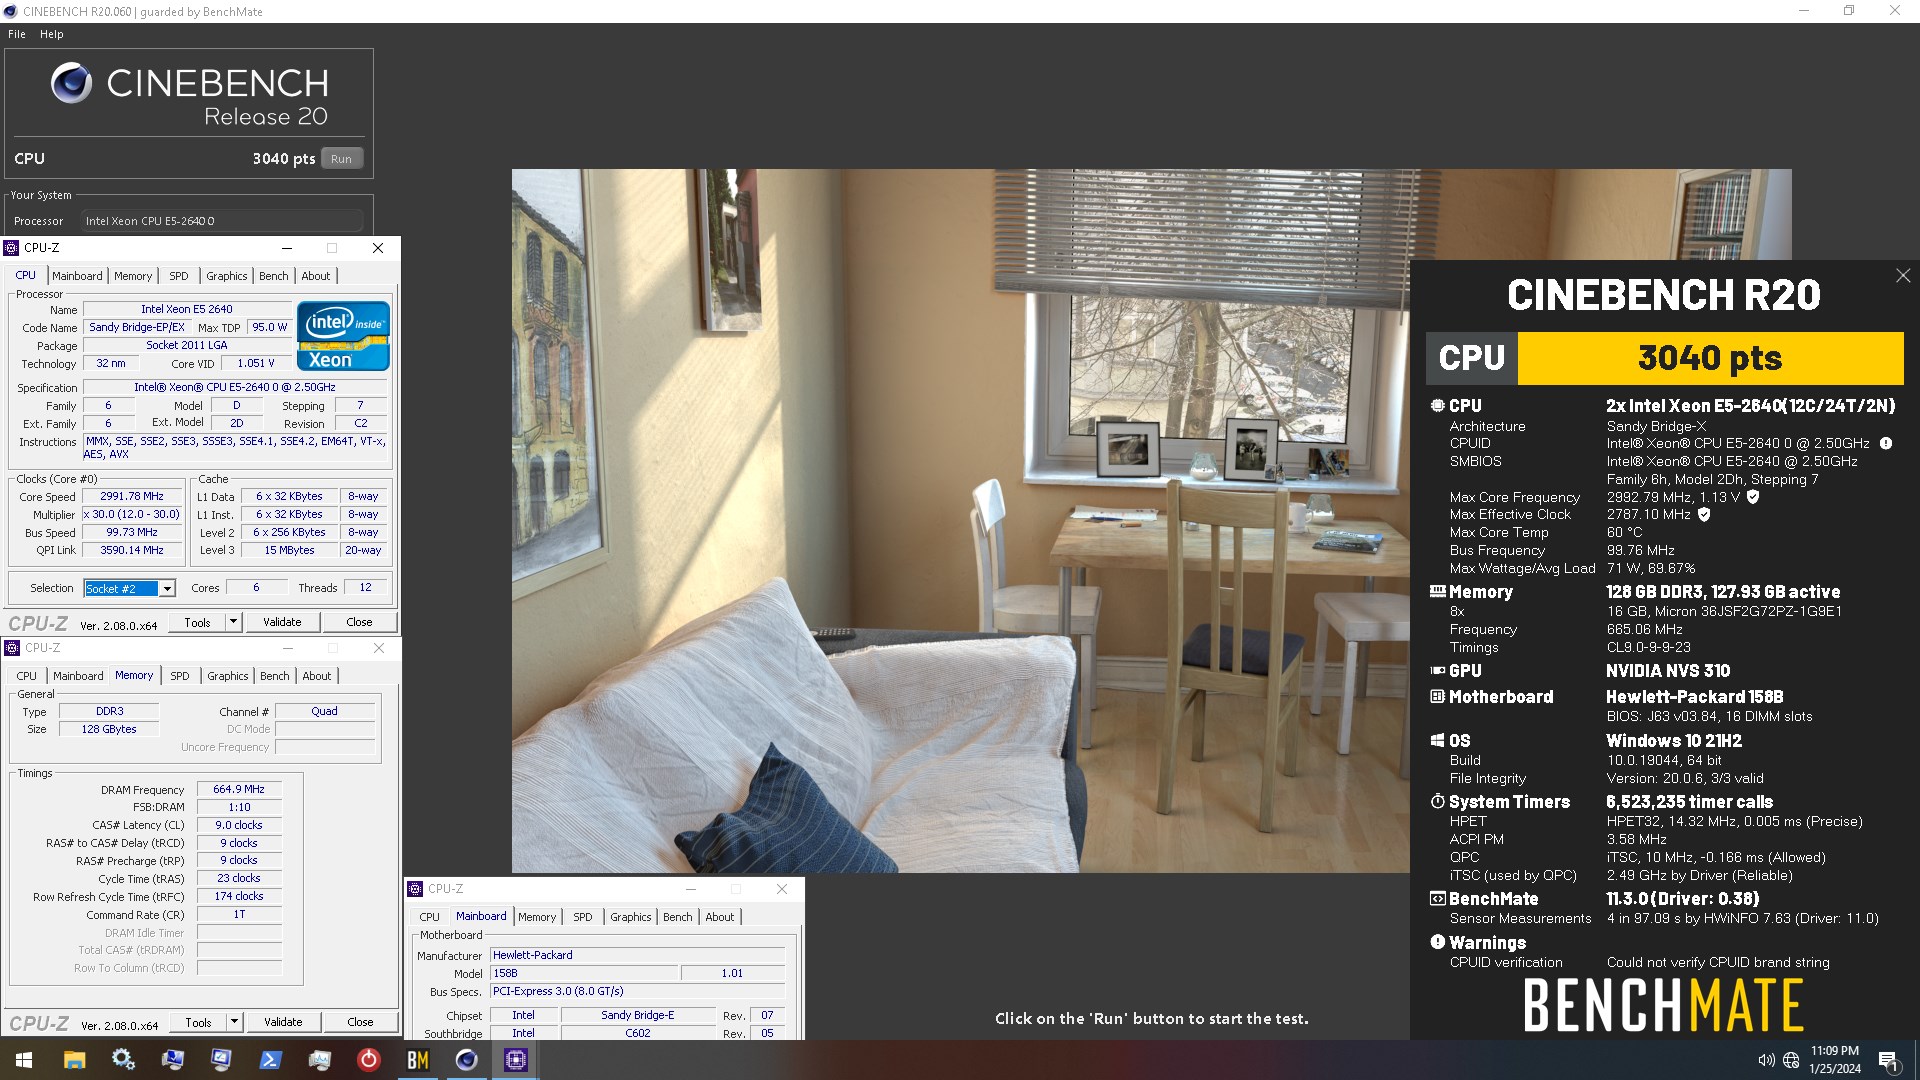Screen dimensions: 1920x1080
Task: Close the BenchMate result overlay with X
Action: [1902, 275]
